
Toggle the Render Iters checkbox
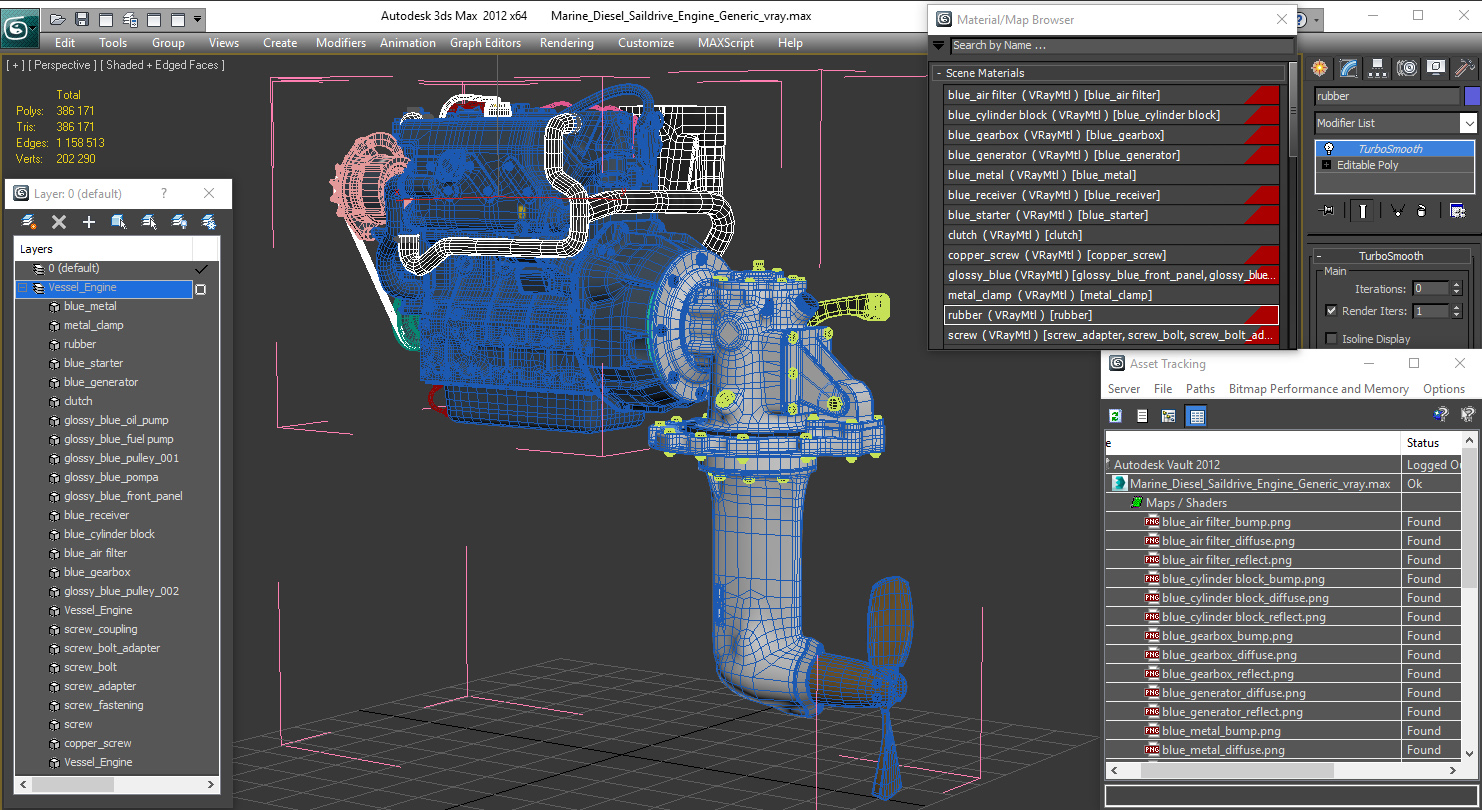[1331, 311]
